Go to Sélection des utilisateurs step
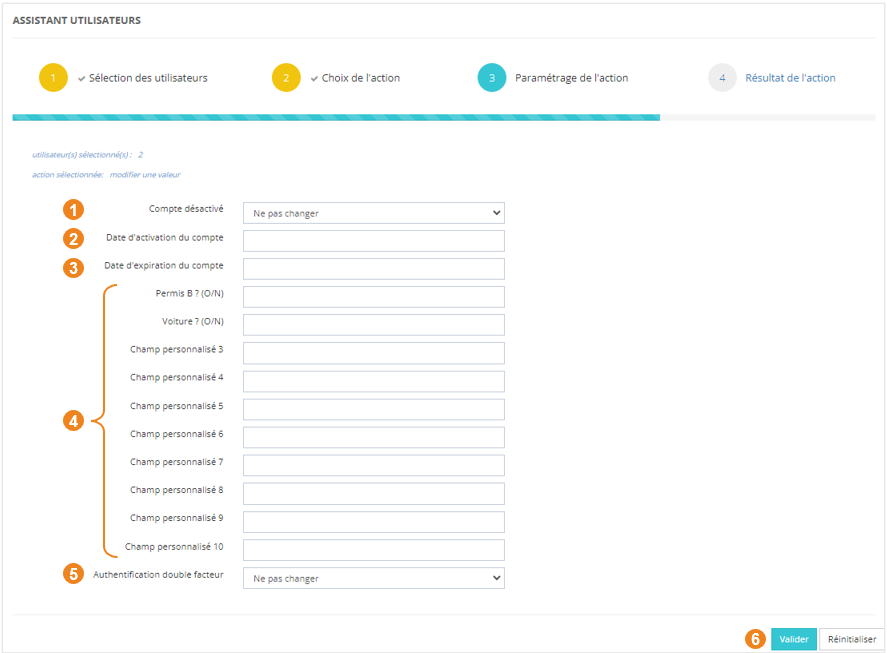Viewport: 887px width, 653px height. pos(148,78)
